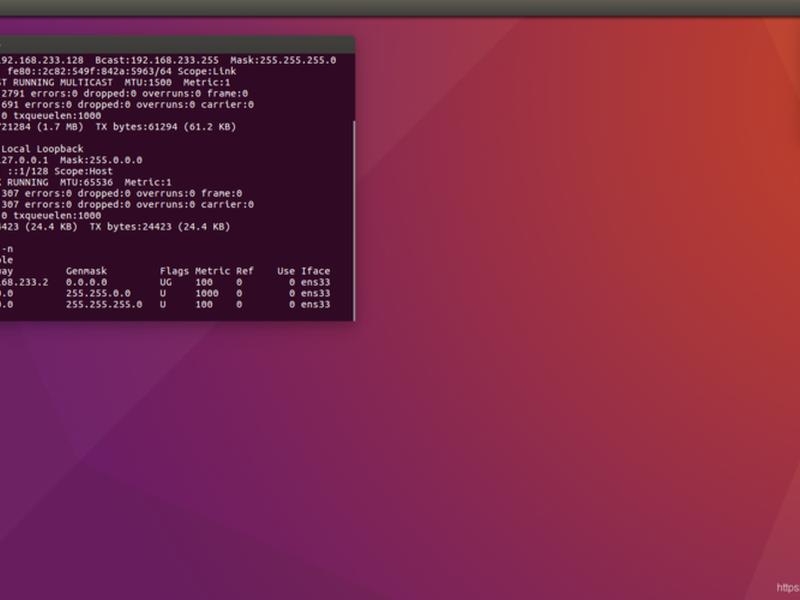Click "ens33" in the 255.255.0.0 row
The image size is (800, 600).
pos(315,293)
